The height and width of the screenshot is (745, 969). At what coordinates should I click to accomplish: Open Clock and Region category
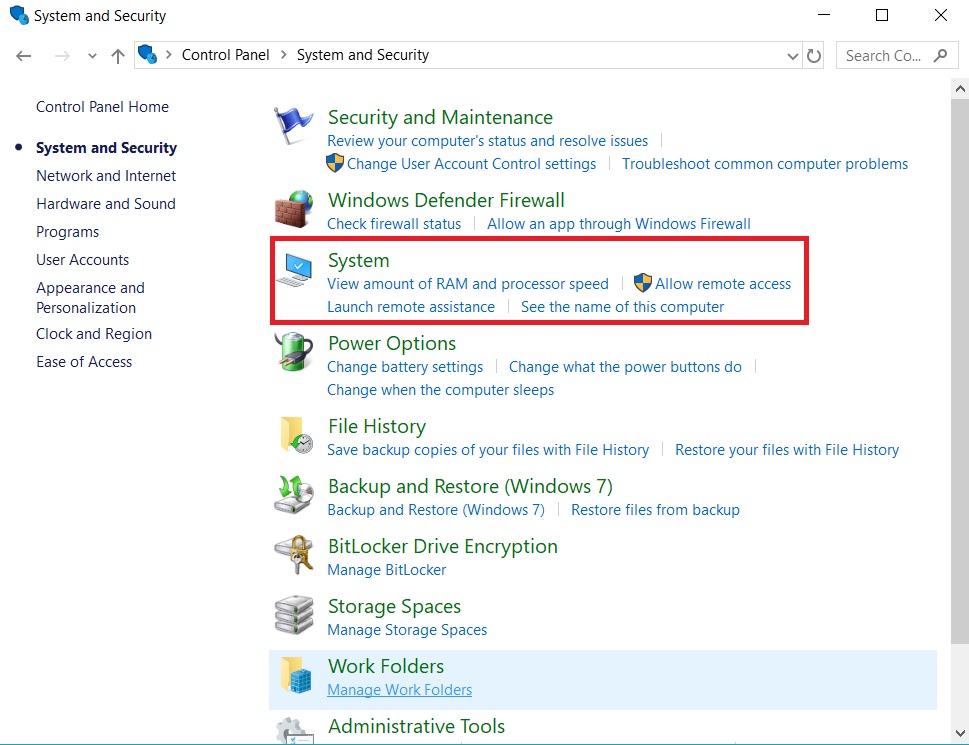pyautogui.click(x=94, y=334)
